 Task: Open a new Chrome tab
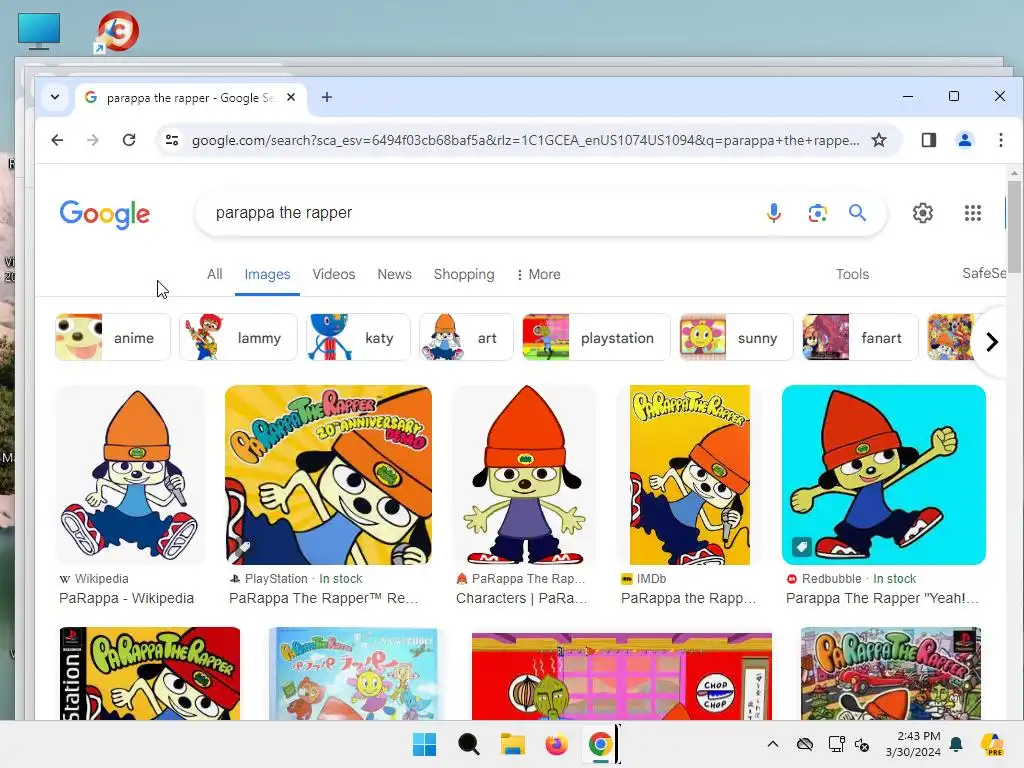327,97
